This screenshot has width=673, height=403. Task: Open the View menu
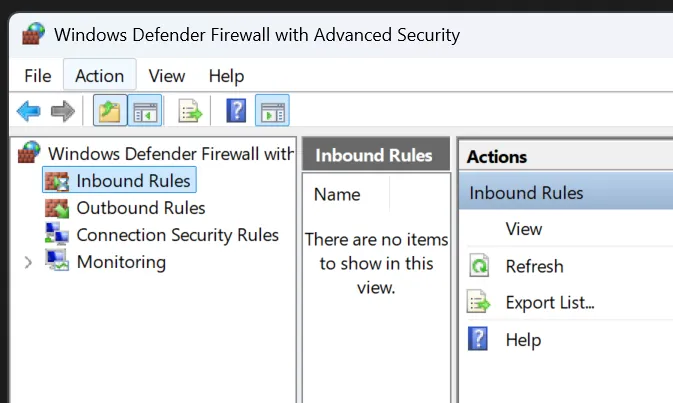click(167, 76)
